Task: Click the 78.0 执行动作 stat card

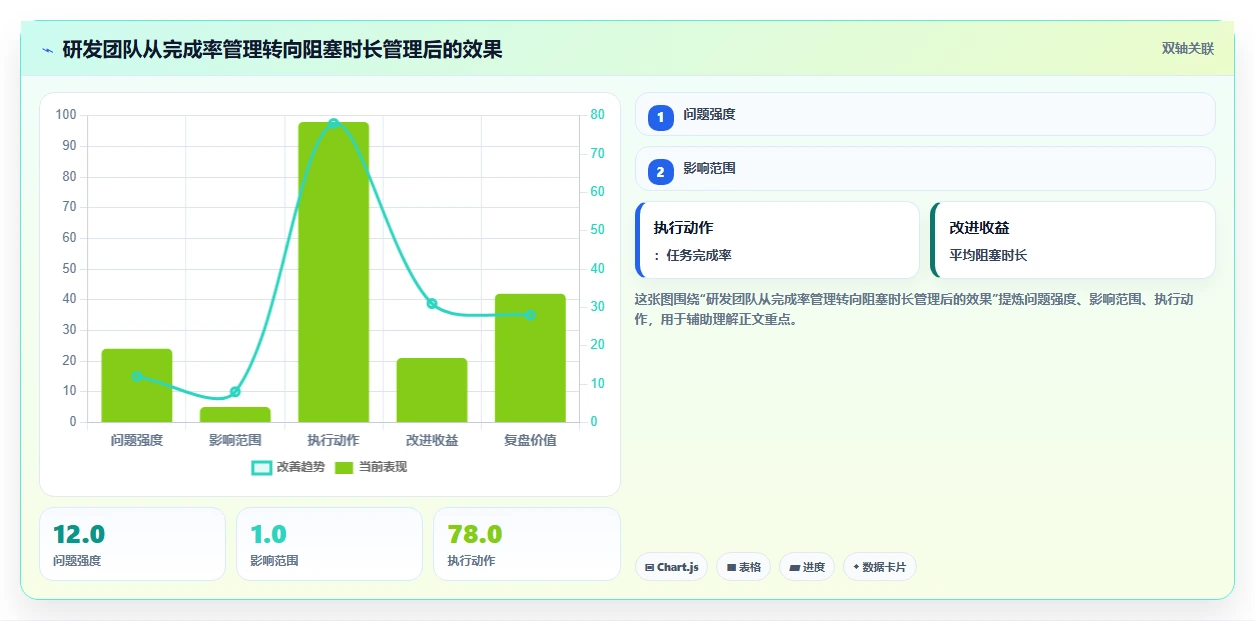Action: click(x=526, y=544)
